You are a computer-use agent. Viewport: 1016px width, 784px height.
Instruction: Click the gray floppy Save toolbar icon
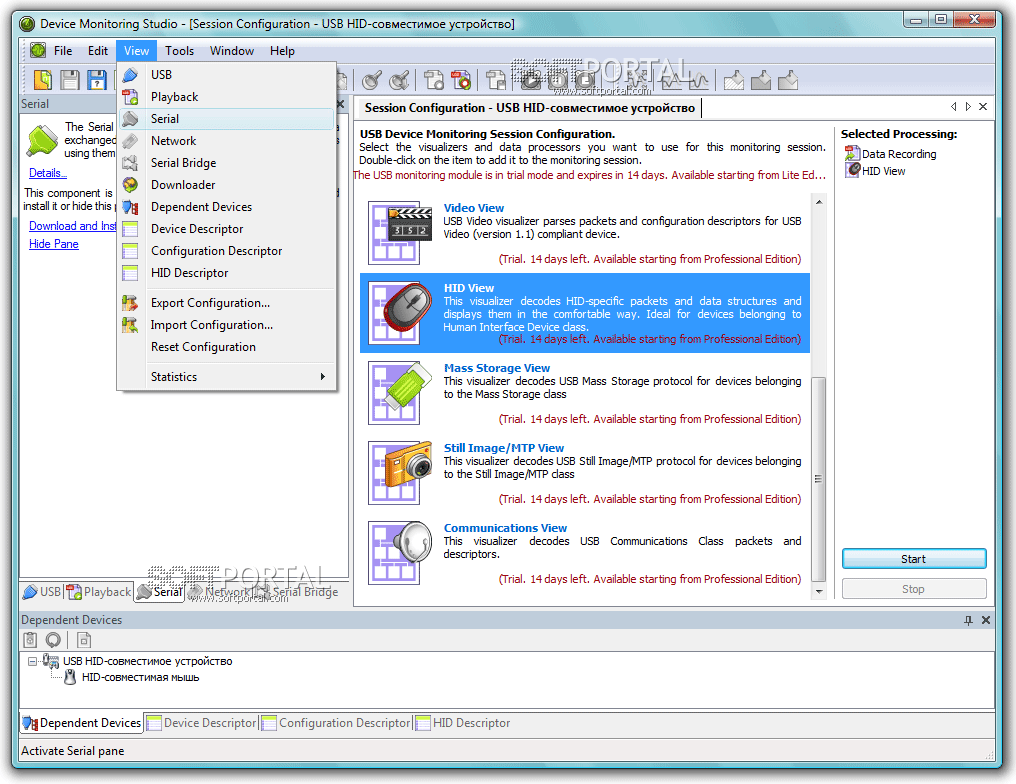(x=70, y=80)
